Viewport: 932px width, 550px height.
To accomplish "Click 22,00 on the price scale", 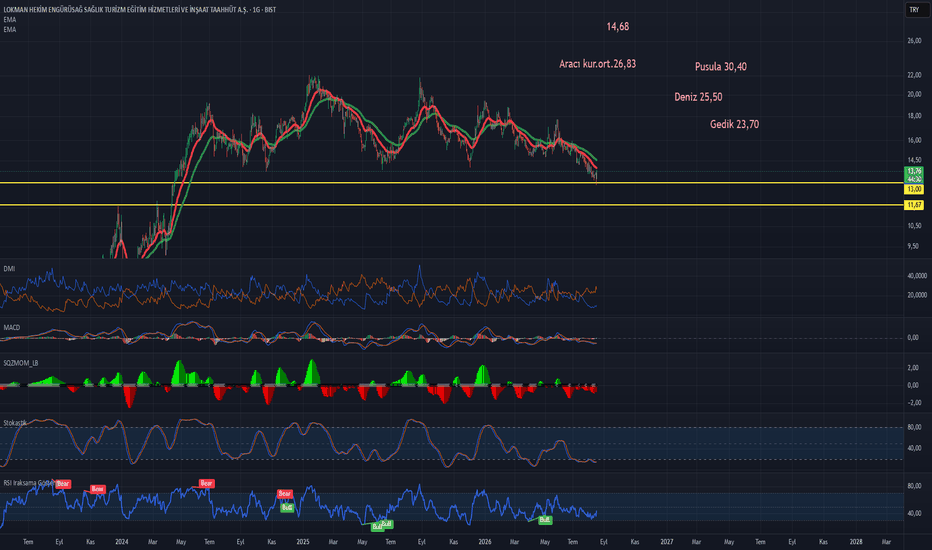I will pos(914,75).
